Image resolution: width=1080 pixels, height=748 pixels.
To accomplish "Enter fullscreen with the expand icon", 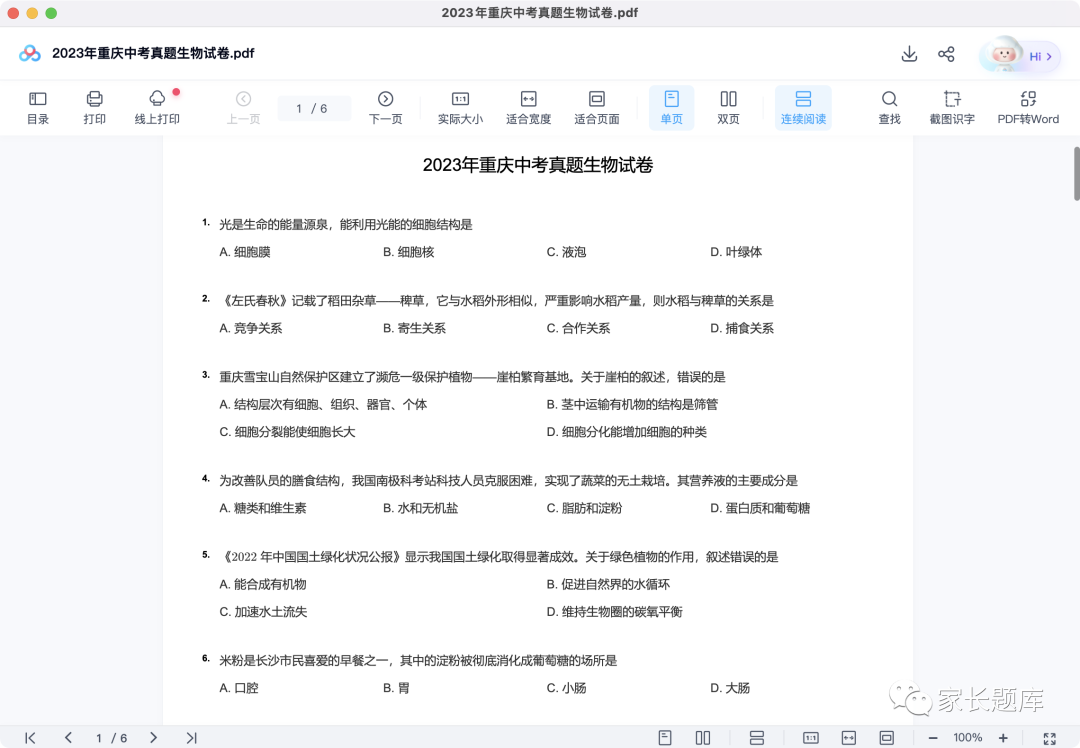I will point(1050,738).
